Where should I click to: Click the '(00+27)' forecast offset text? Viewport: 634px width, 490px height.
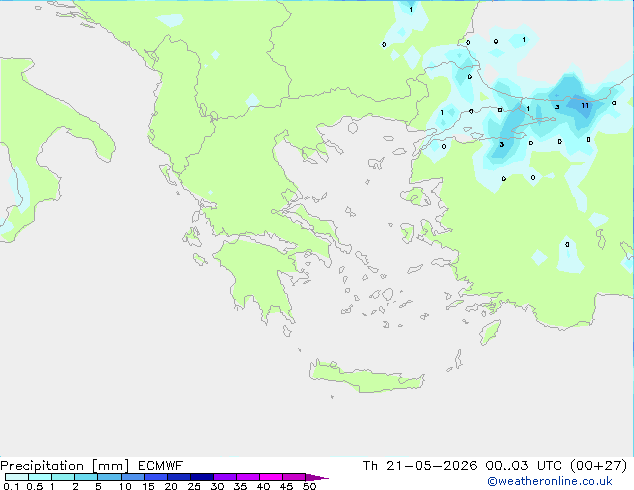[x=598, y=466]
